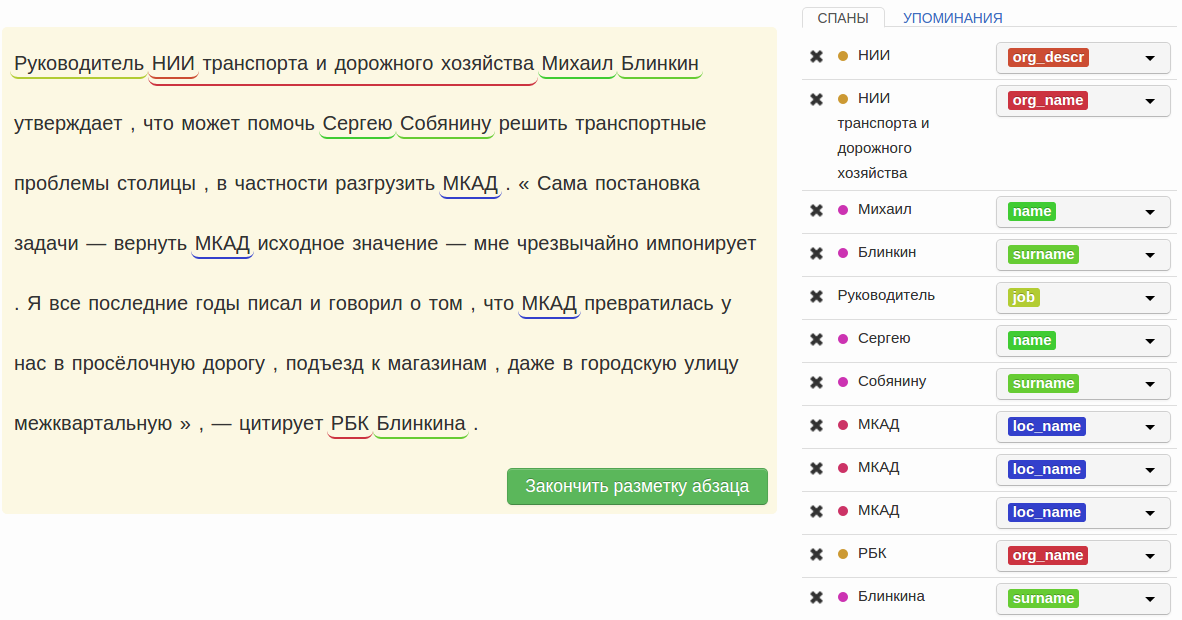The image size is (1182, 620).
Task: Delete the РБК org_name span
Action: [816, 554]
